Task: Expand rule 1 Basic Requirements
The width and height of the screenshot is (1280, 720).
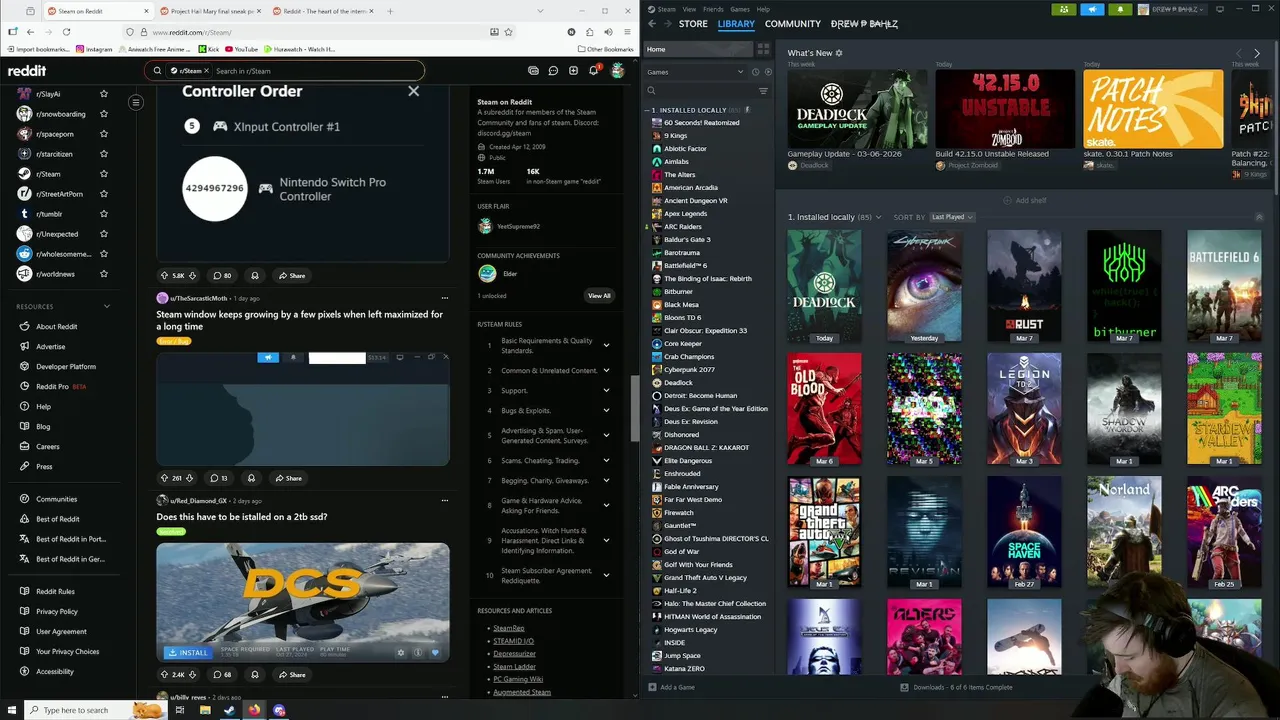Action: tap(606, 345)
